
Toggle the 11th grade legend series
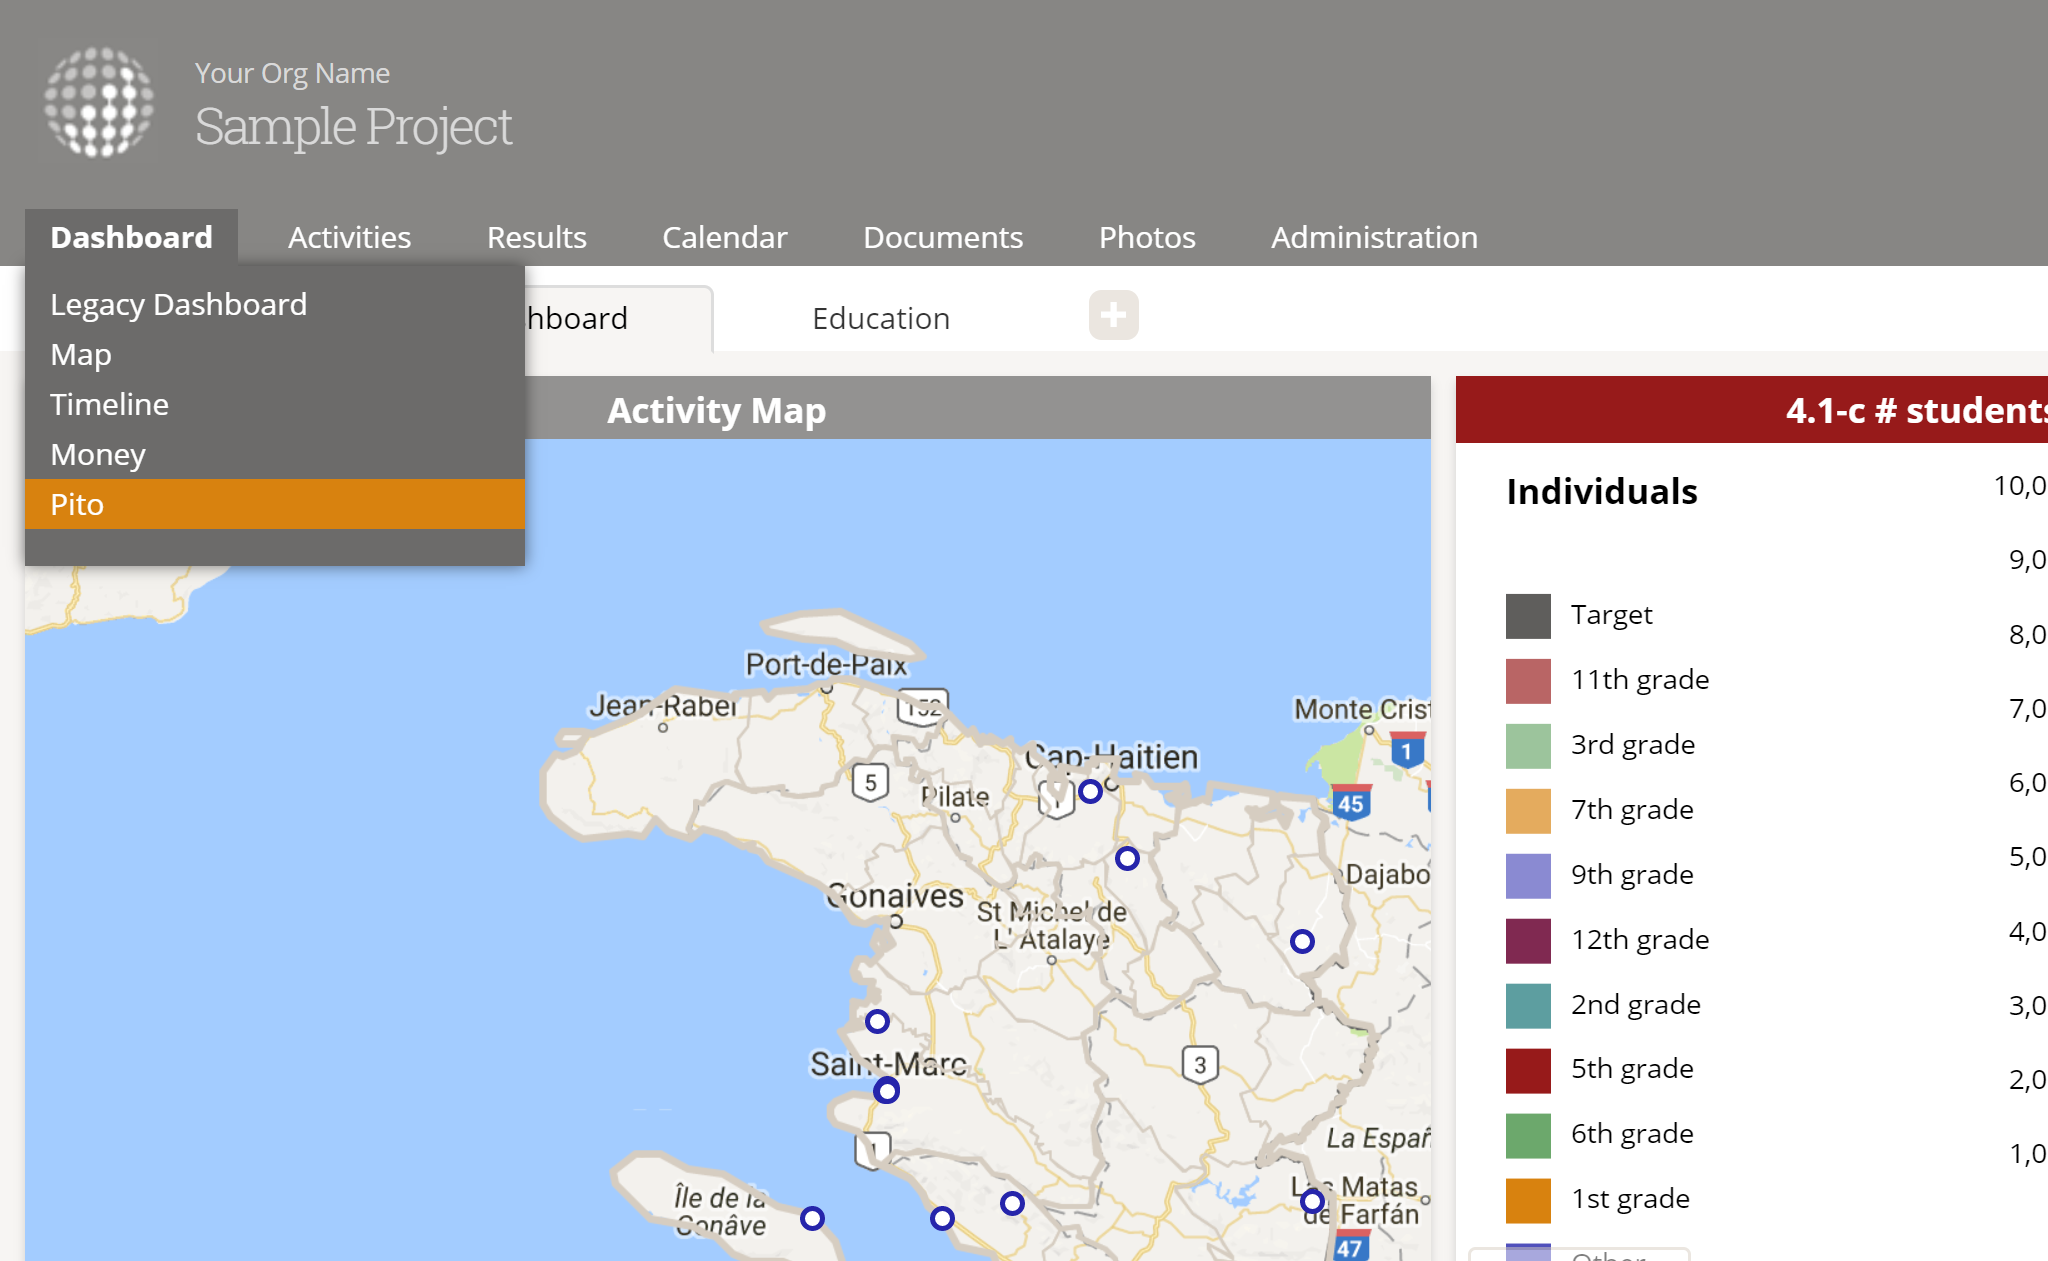coord(1639,680)
